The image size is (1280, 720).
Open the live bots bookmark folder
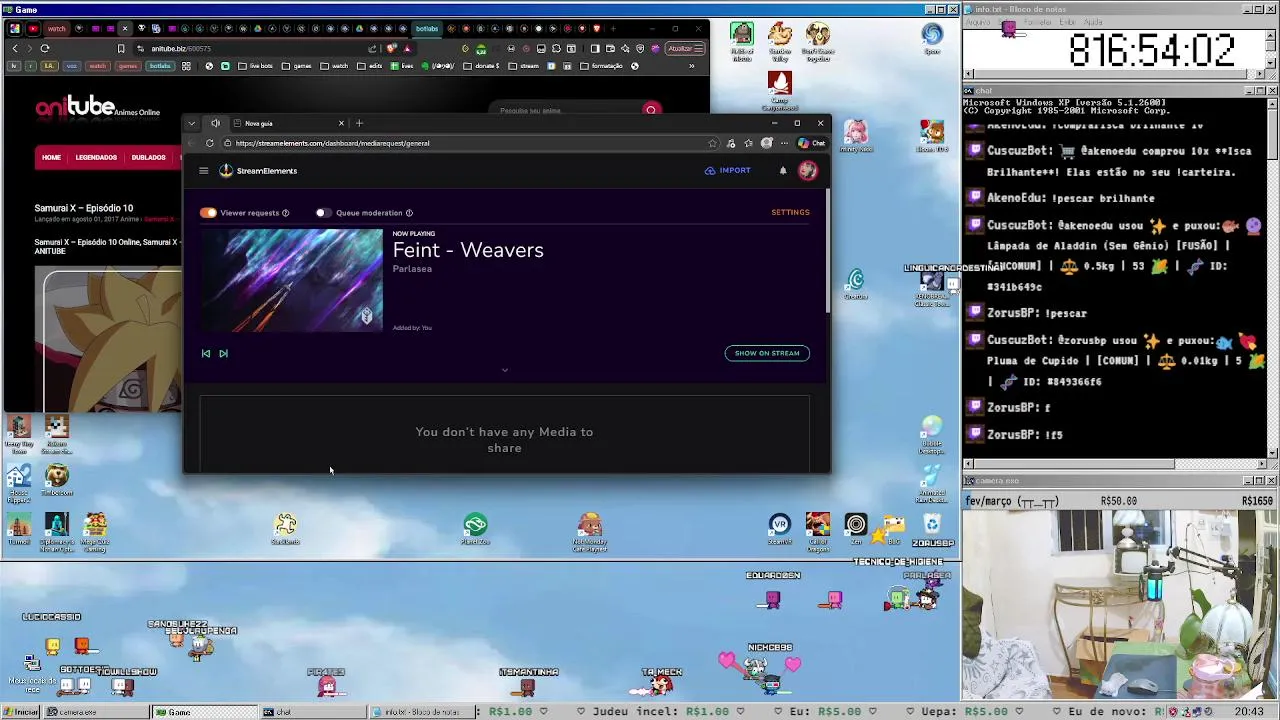pos(256,66)
